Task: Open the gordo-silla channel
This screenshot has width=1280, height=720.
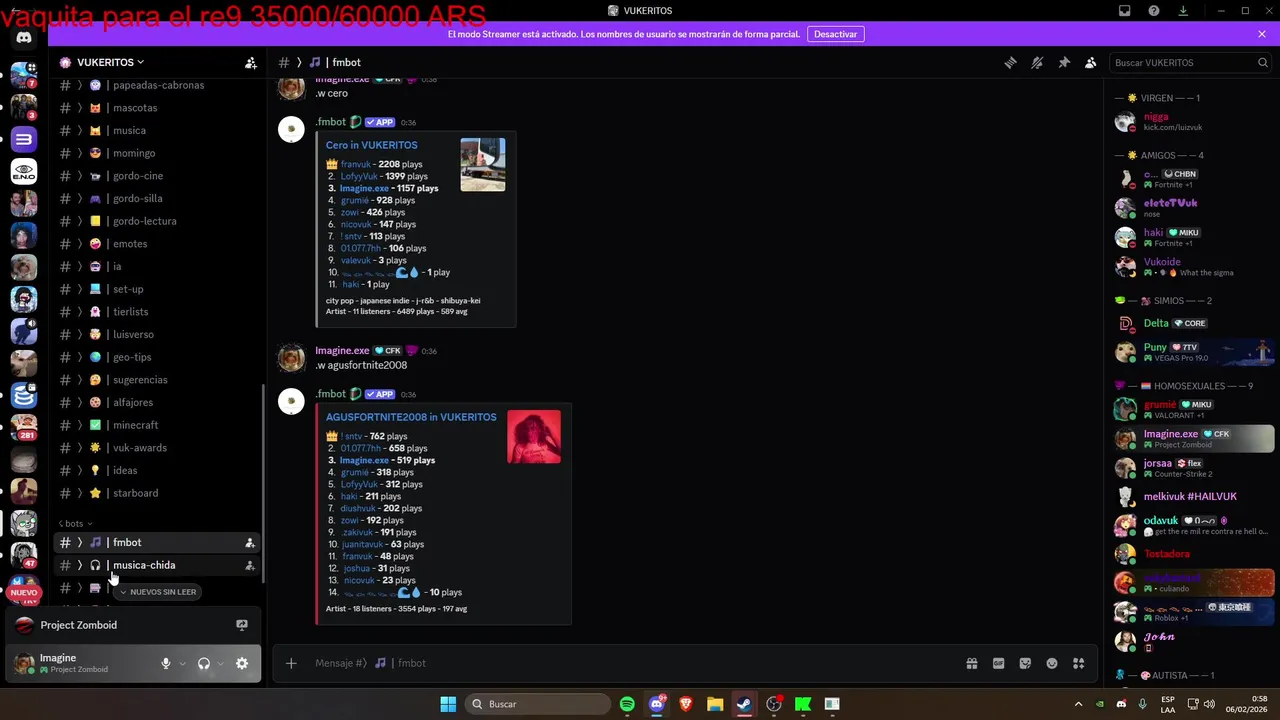Action: 158,198
